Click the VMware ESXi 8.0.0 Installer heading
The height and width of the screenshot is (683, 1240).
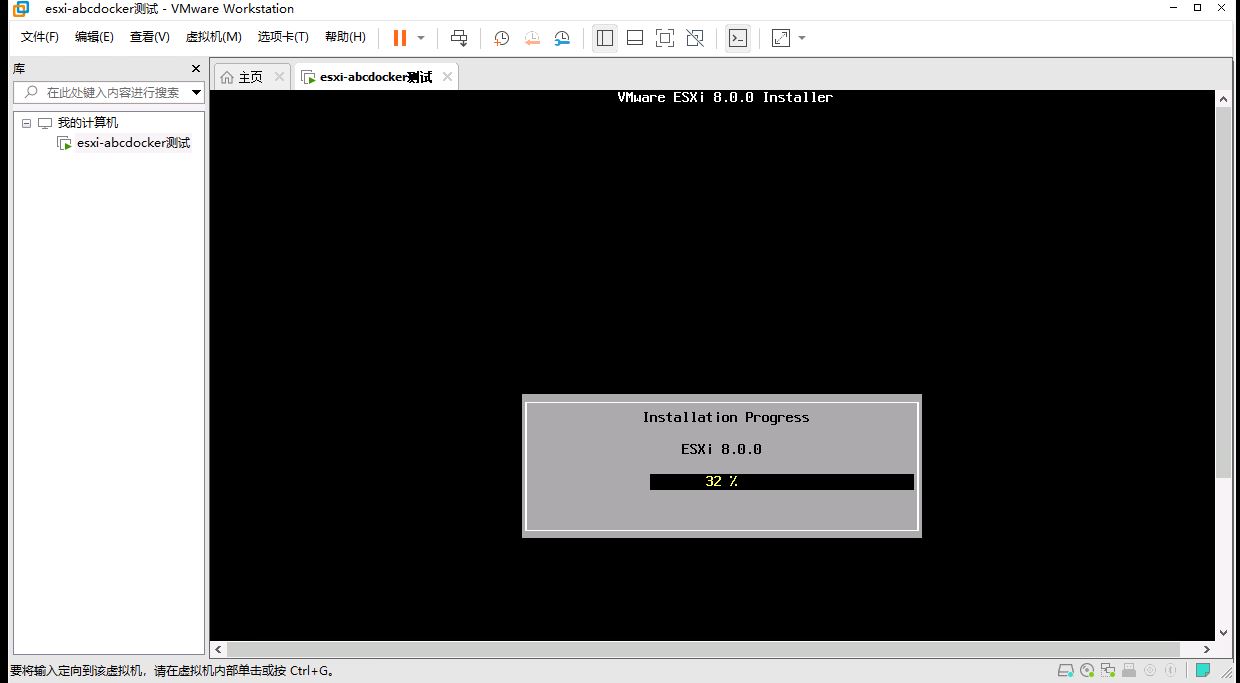(725, 97)
